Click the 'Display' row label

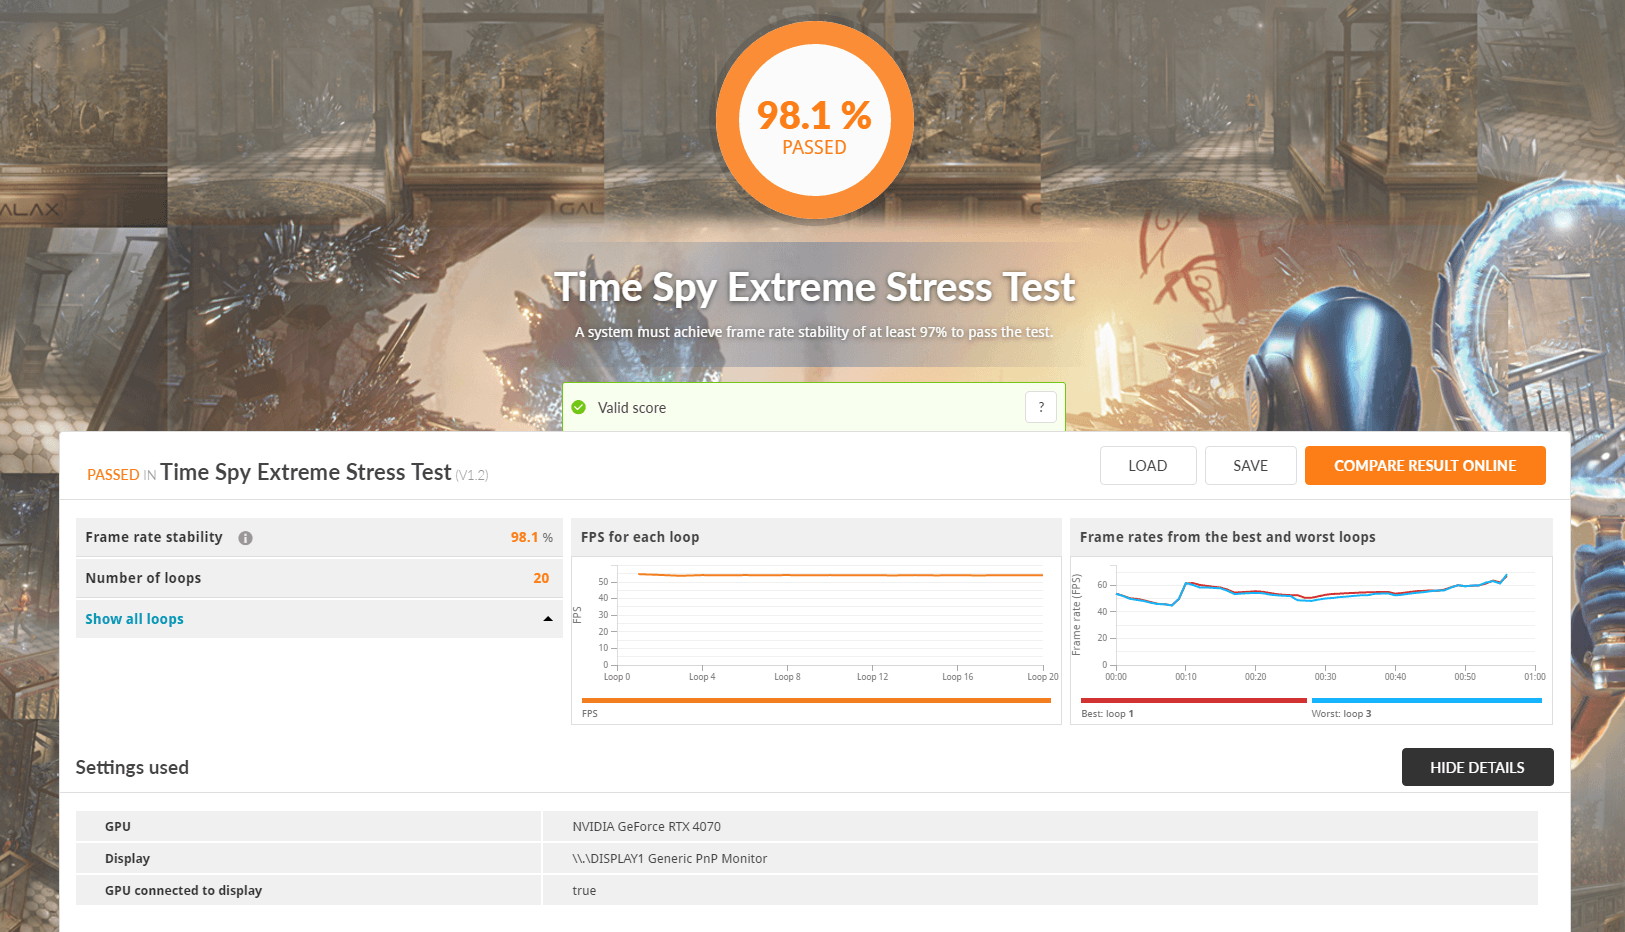tap(127, 859)
